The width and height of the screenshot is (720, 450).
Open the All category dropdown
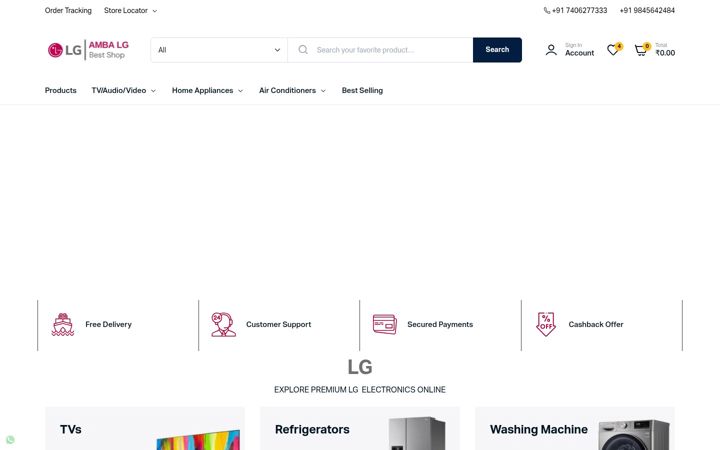tap(219, 50)
